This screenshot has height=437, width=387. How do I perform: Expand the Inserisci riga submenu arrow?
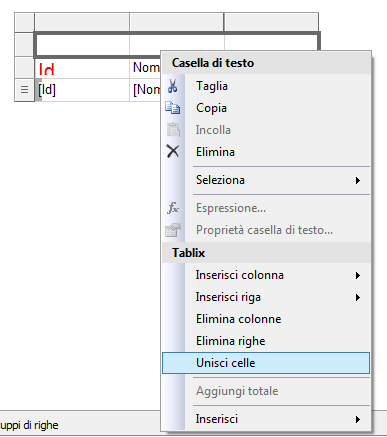[358, 297]
